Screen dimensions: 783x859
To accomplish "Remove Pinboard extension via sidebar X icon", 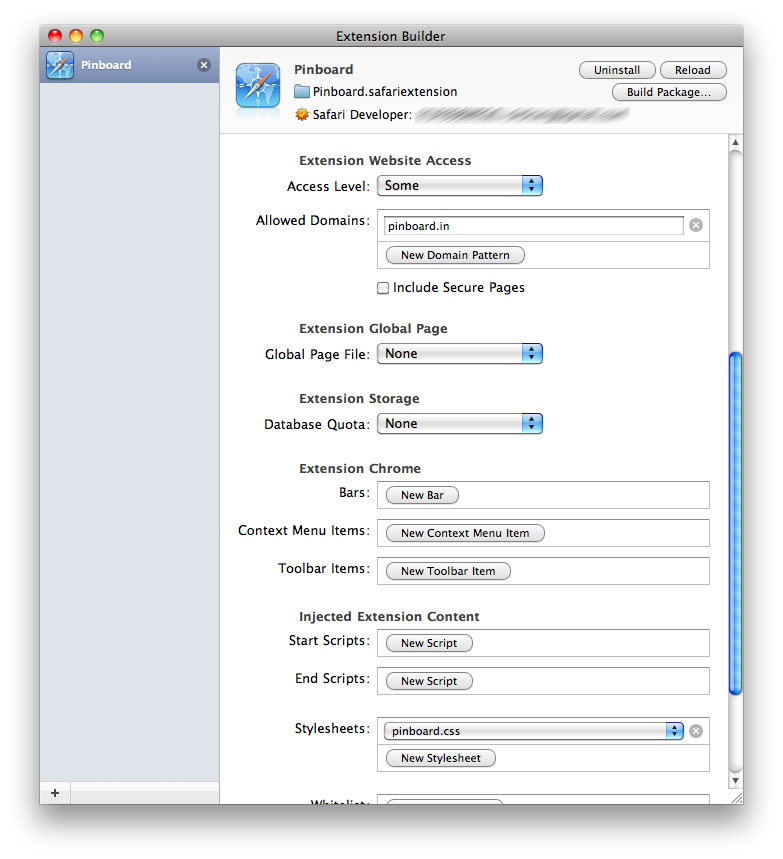I will click(x=204, y=65).
